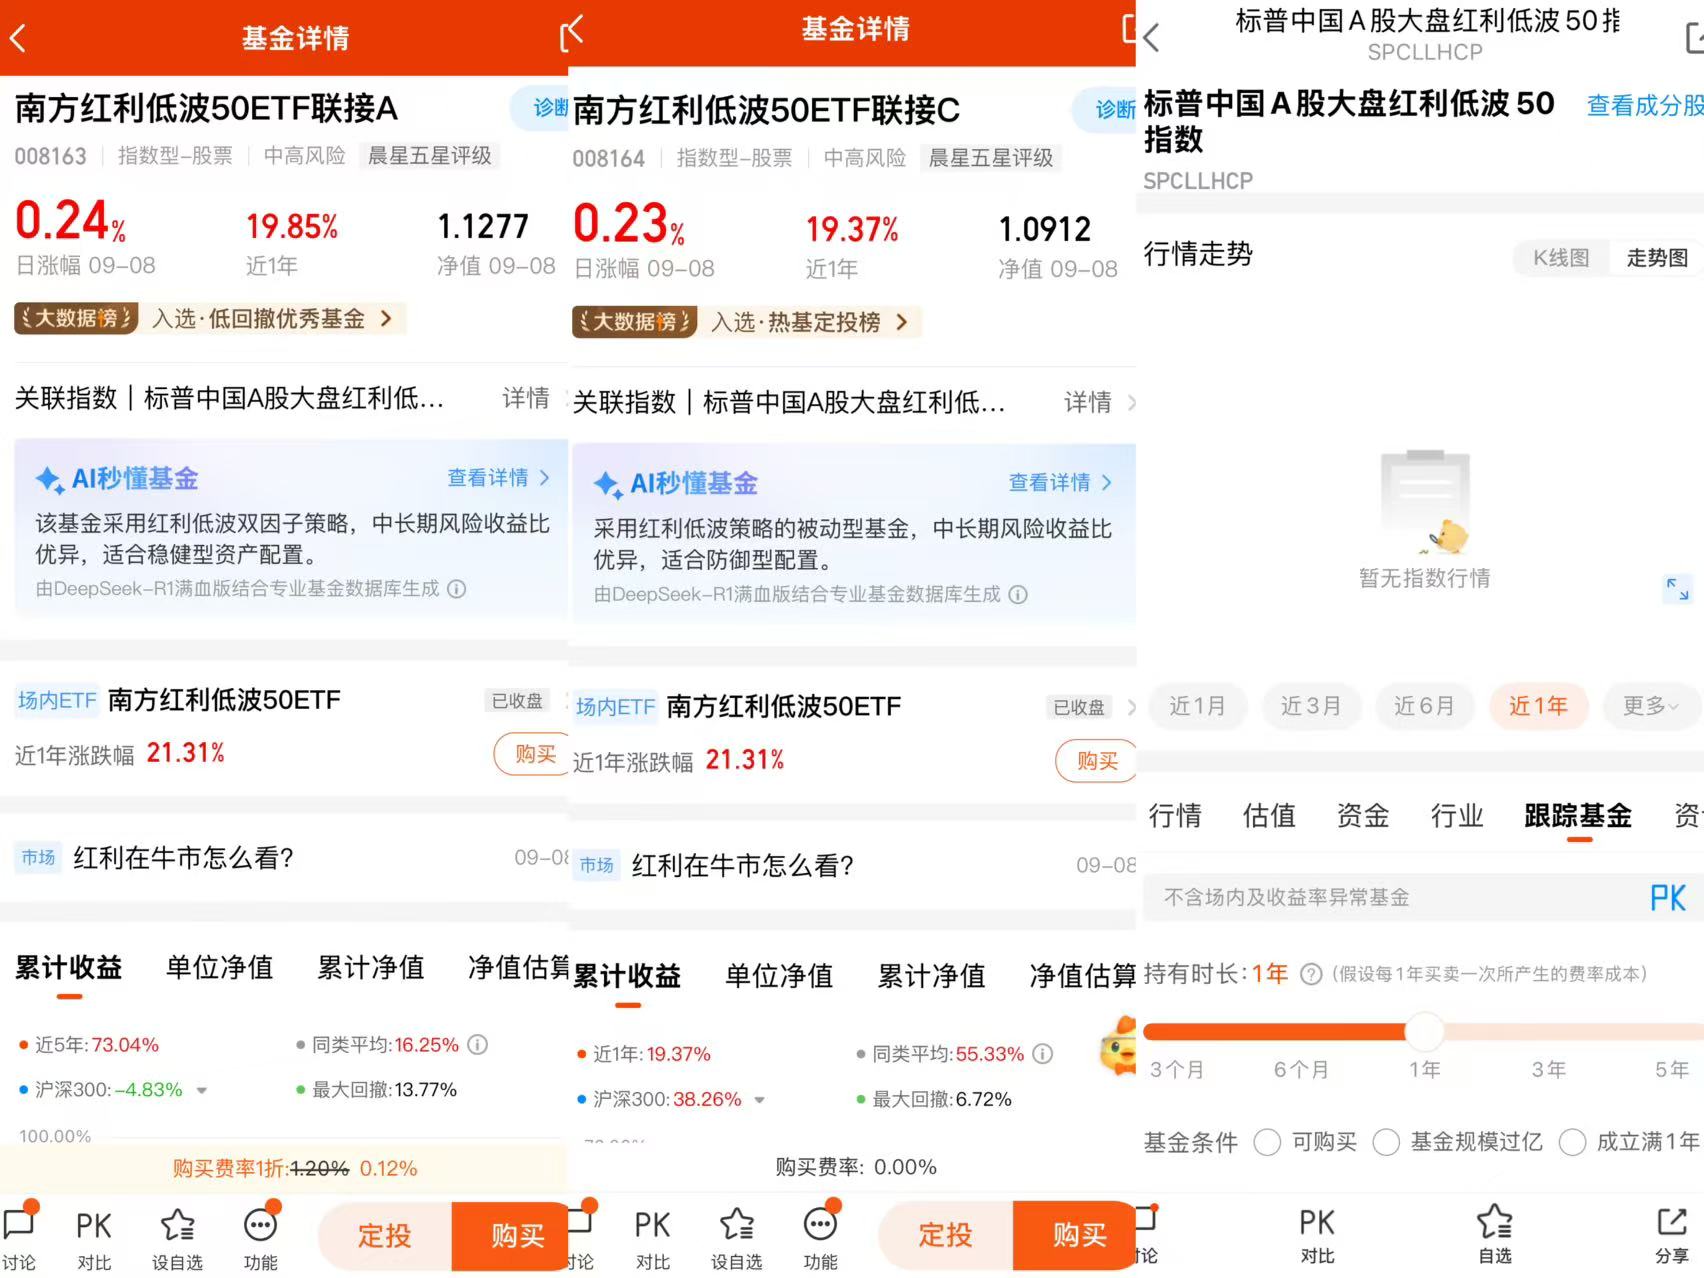This screenshot has height=1278, width=1704.
Task: Open article 红利在牛市怎么看? in 联接C
Action: tap(853, 866)
